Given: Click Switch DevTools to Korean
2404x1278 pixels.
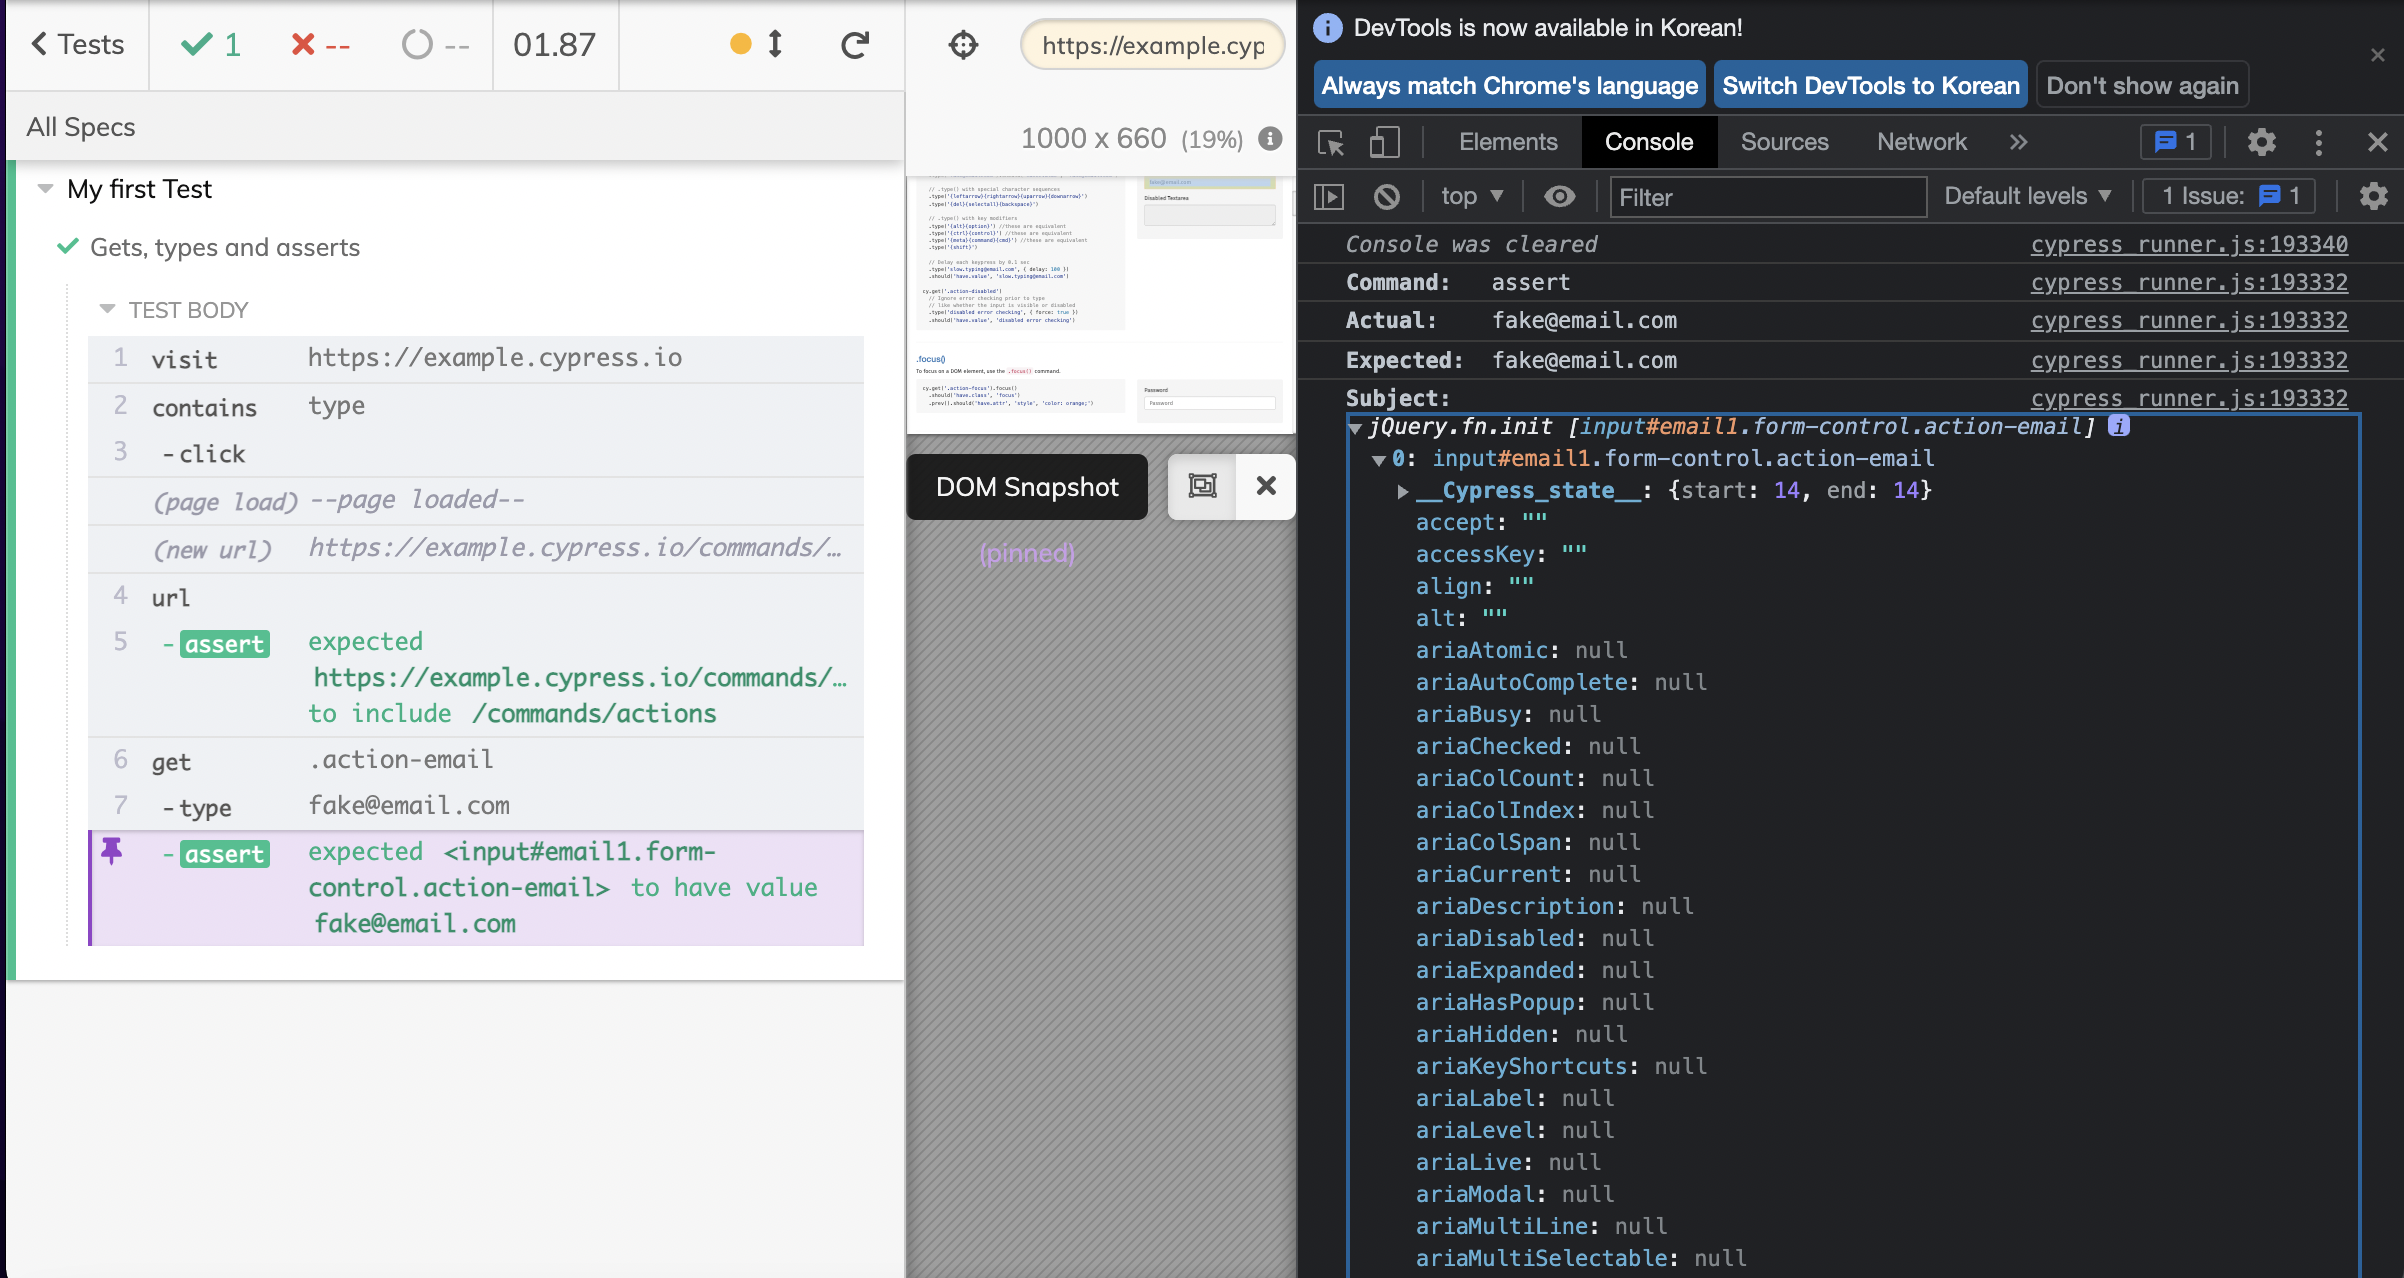Looking at the screenshot, I should (x=1871, y=86).
